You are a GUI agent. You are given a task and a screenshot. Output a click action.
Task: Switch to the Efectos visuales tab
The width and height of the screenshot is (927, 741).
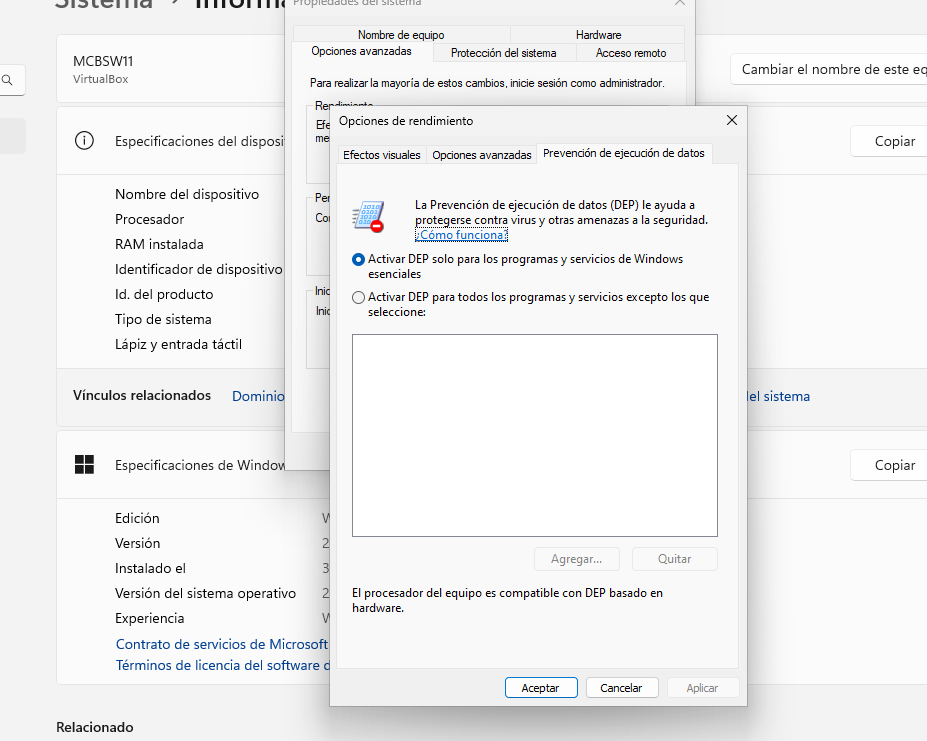(381, 155)
